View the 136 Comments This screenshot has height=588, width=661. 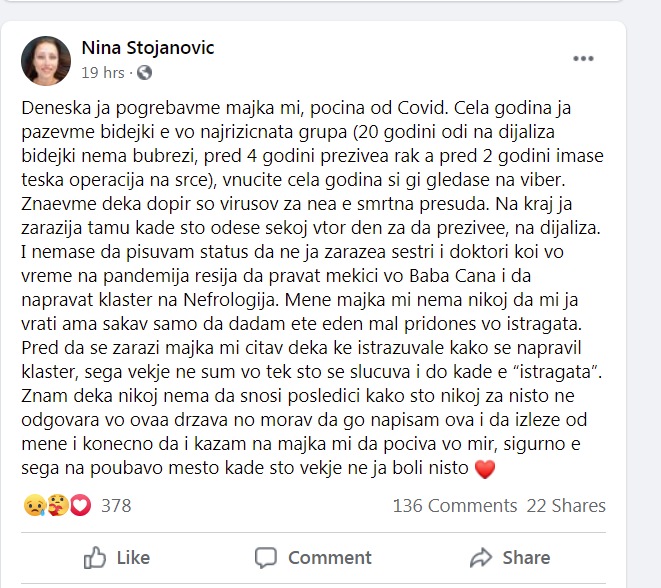click(x=455, y=505)
